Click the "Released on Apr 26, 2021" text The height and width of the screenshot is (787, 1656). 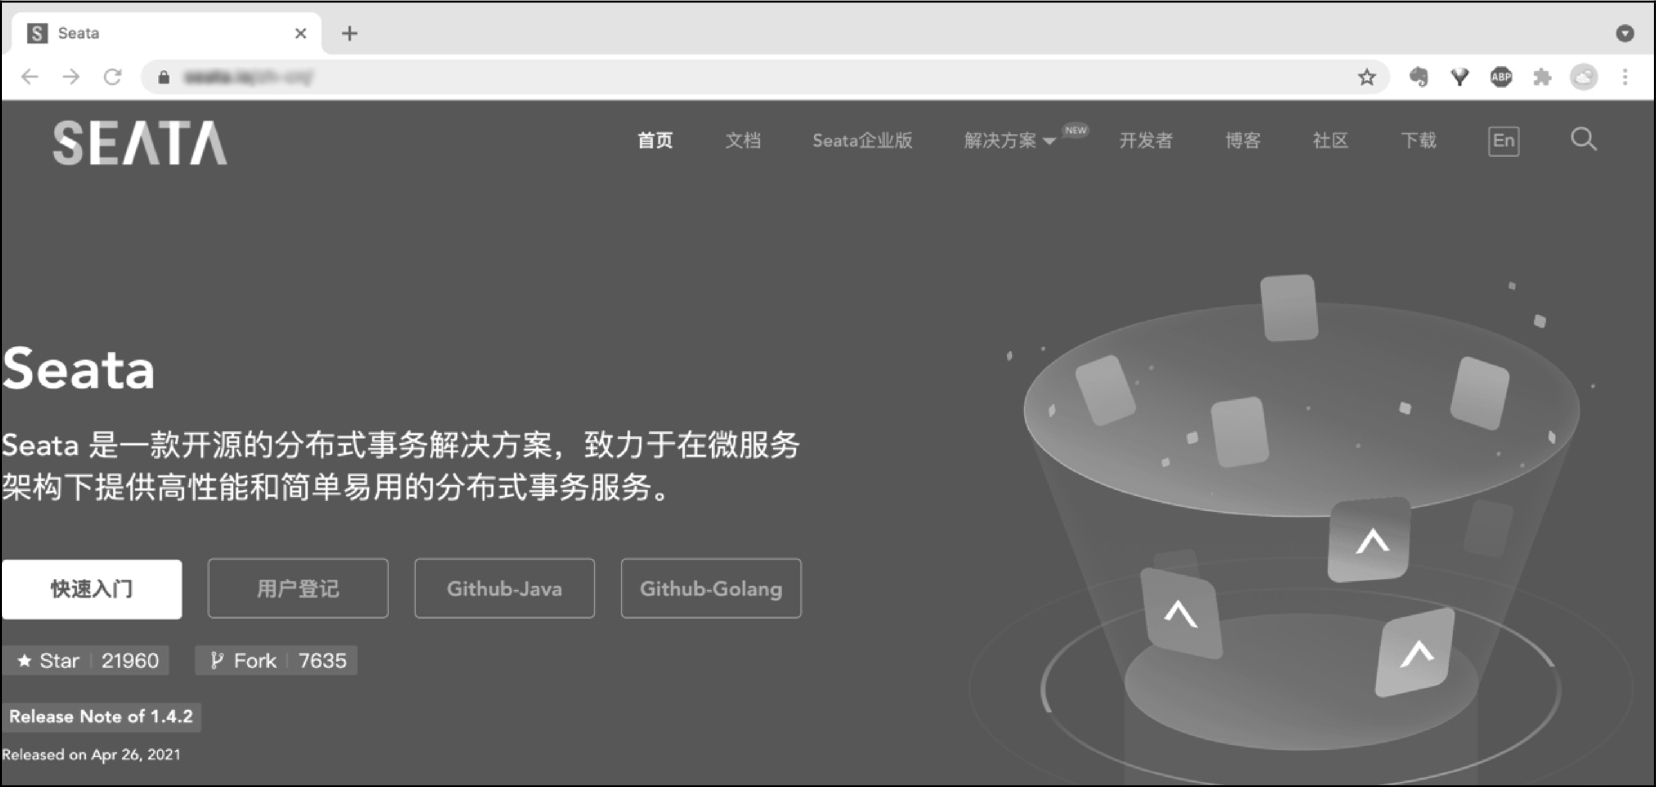(x=91, y=755)
